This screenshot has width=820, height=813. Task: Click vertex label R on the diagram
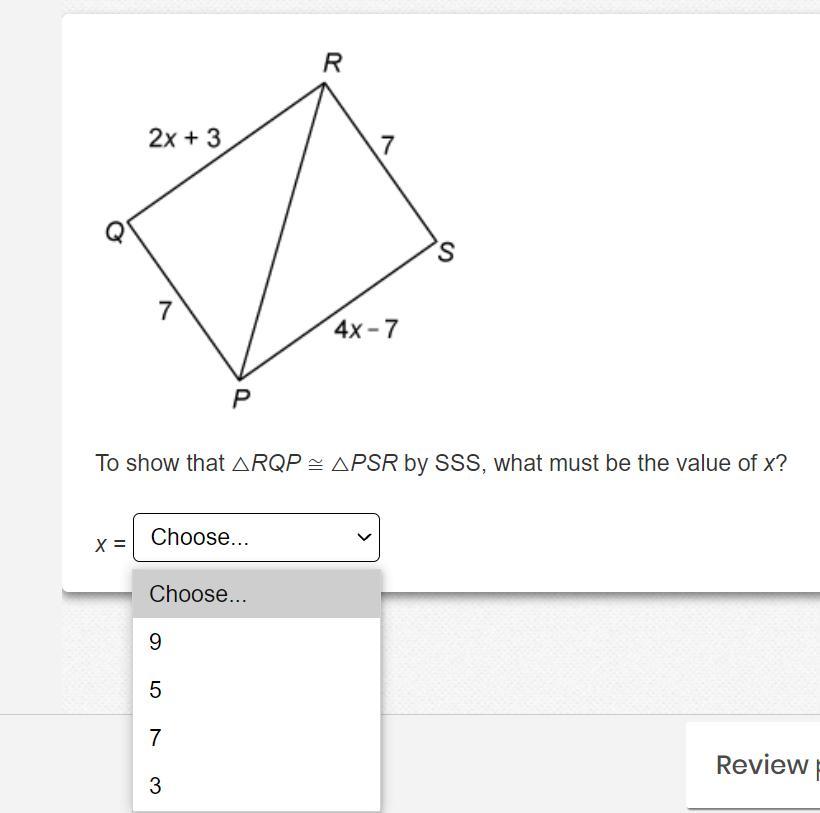click(x=333, y=63)
